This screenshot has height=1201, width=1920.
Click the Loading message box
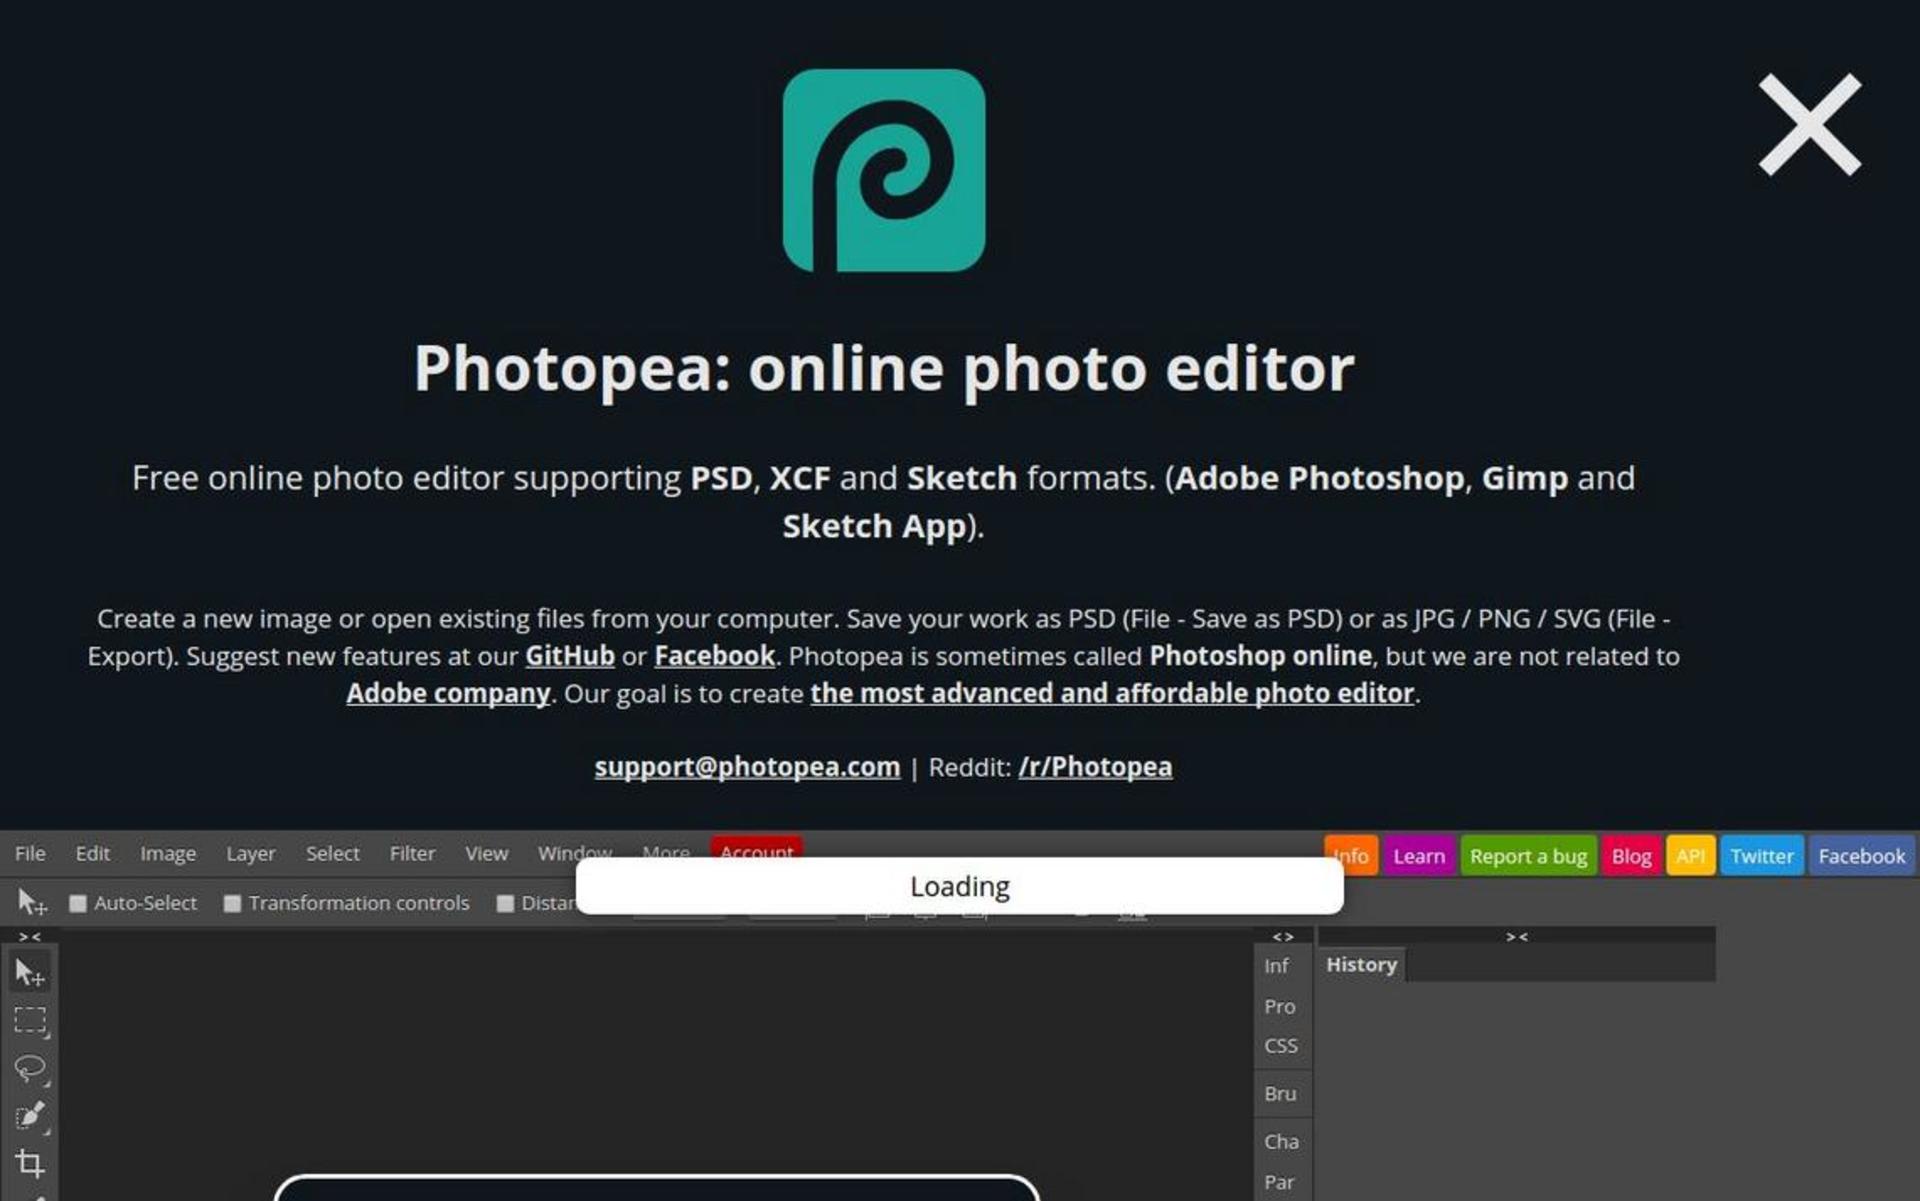[960, 886]
